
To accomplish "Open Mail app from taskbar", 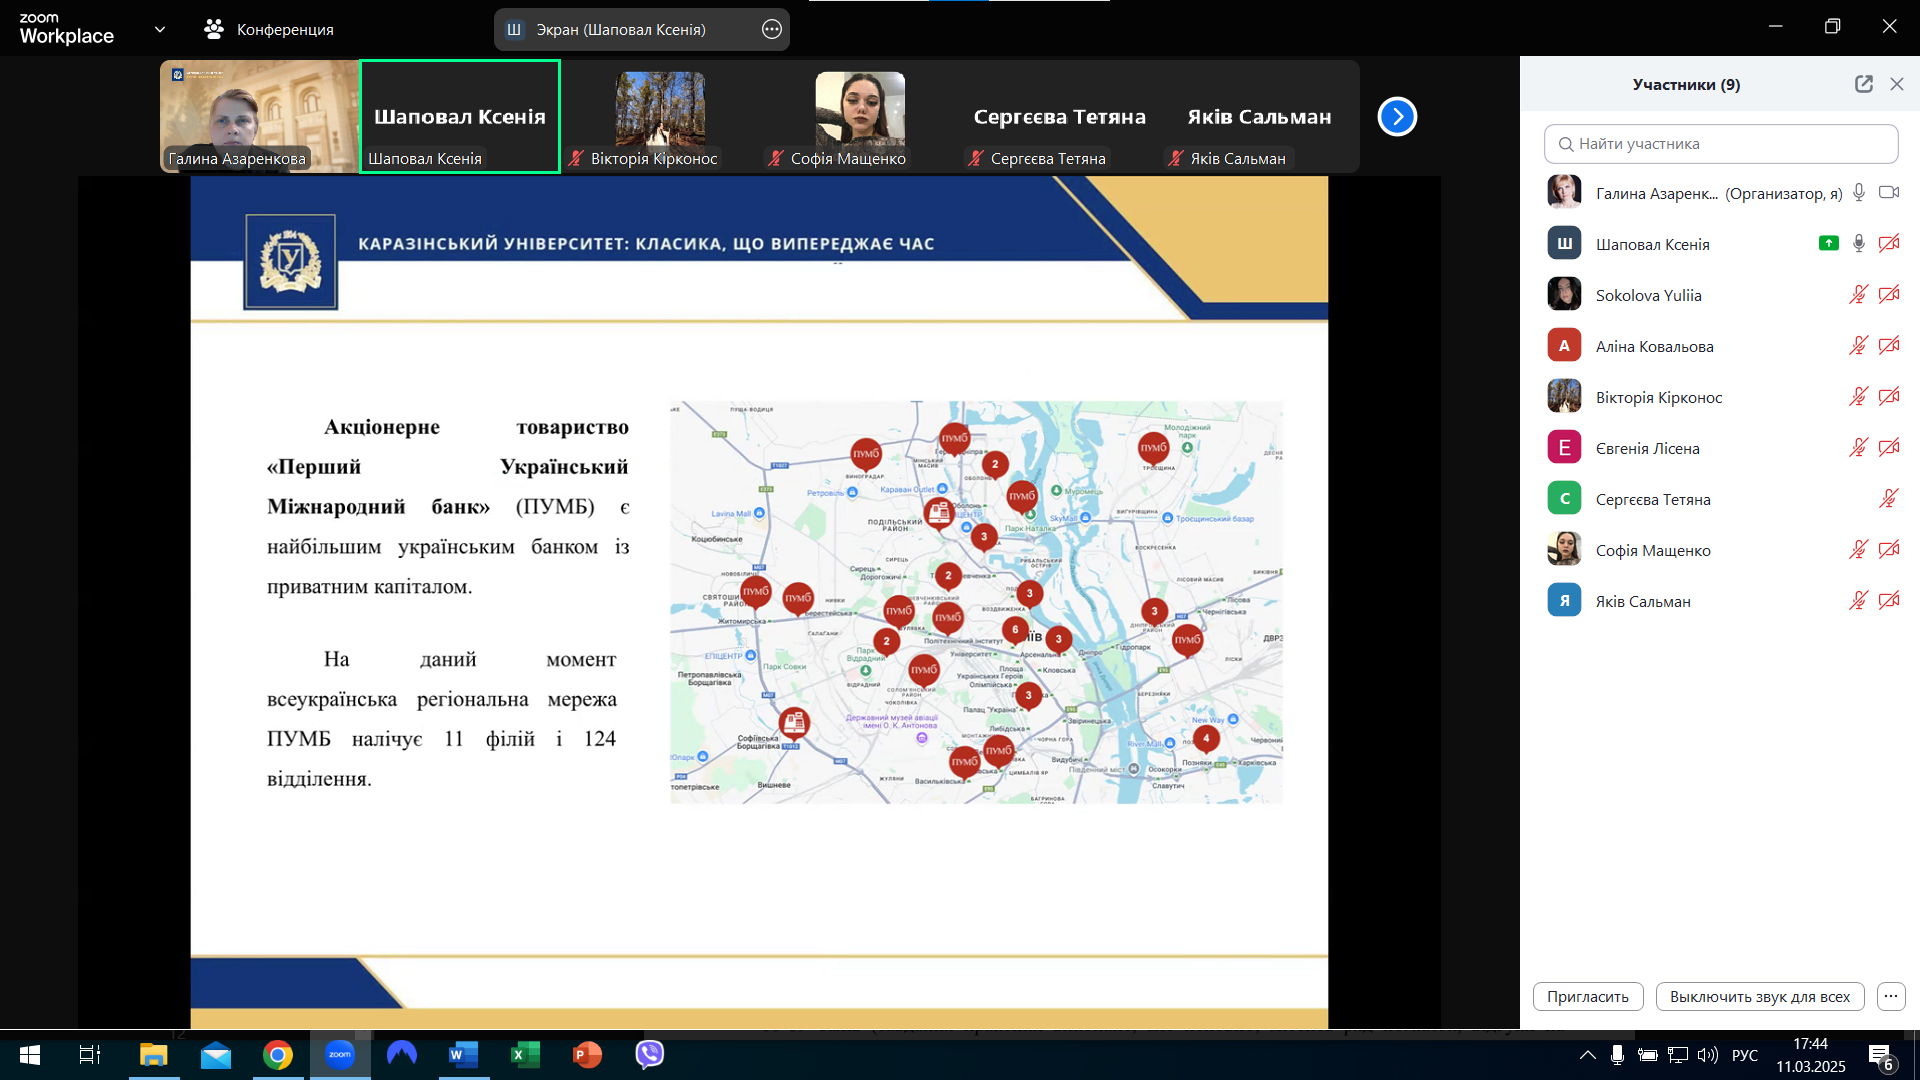I will click(216, 1055).
